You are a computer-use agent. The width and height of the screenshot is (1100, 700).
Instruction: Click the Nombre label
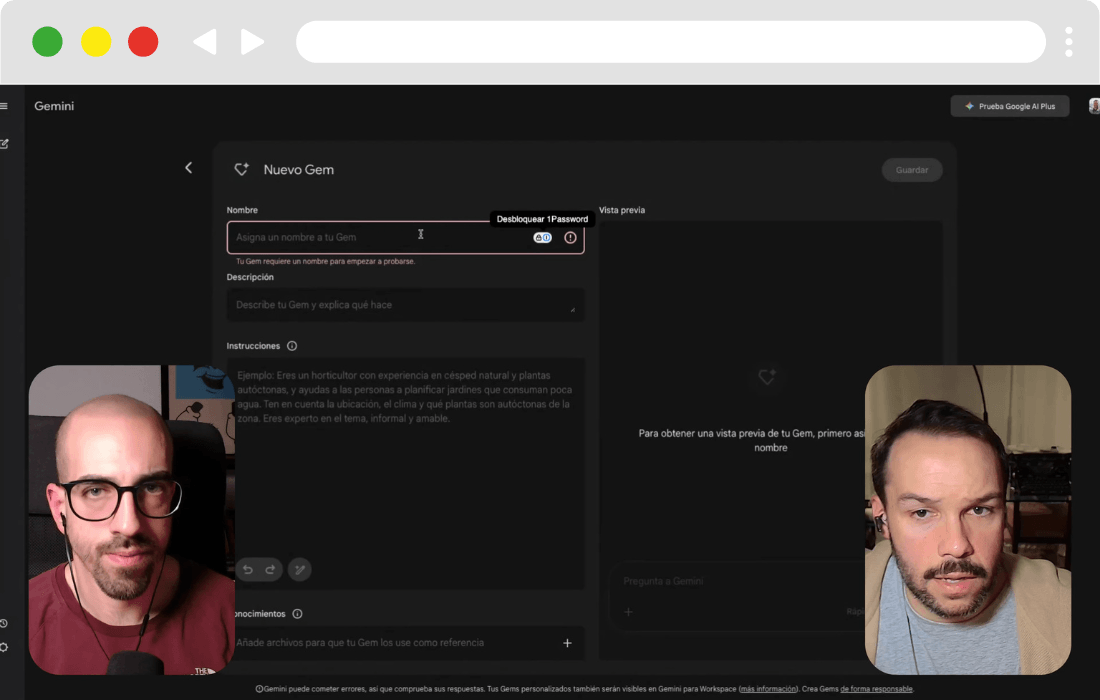click(x=242, y=210)
